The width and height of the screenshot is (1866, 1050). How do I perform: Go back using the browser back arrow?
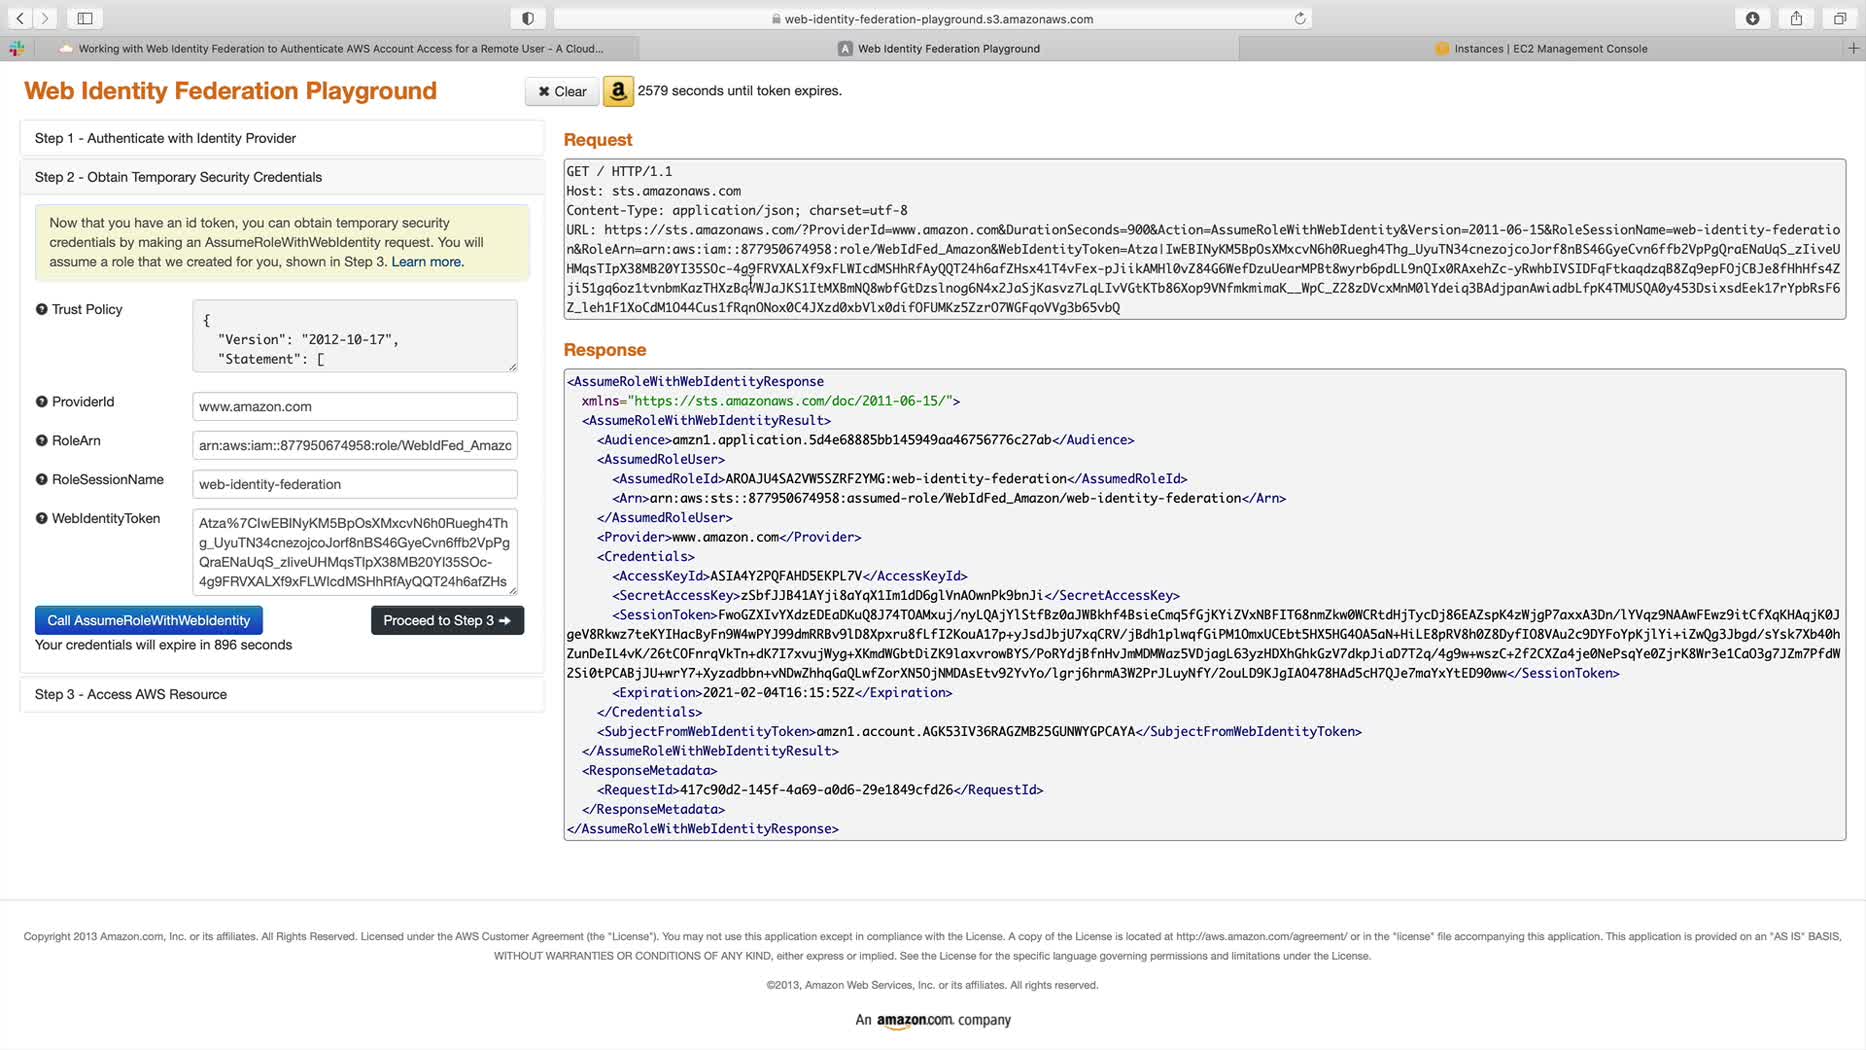tap(20, 18)
